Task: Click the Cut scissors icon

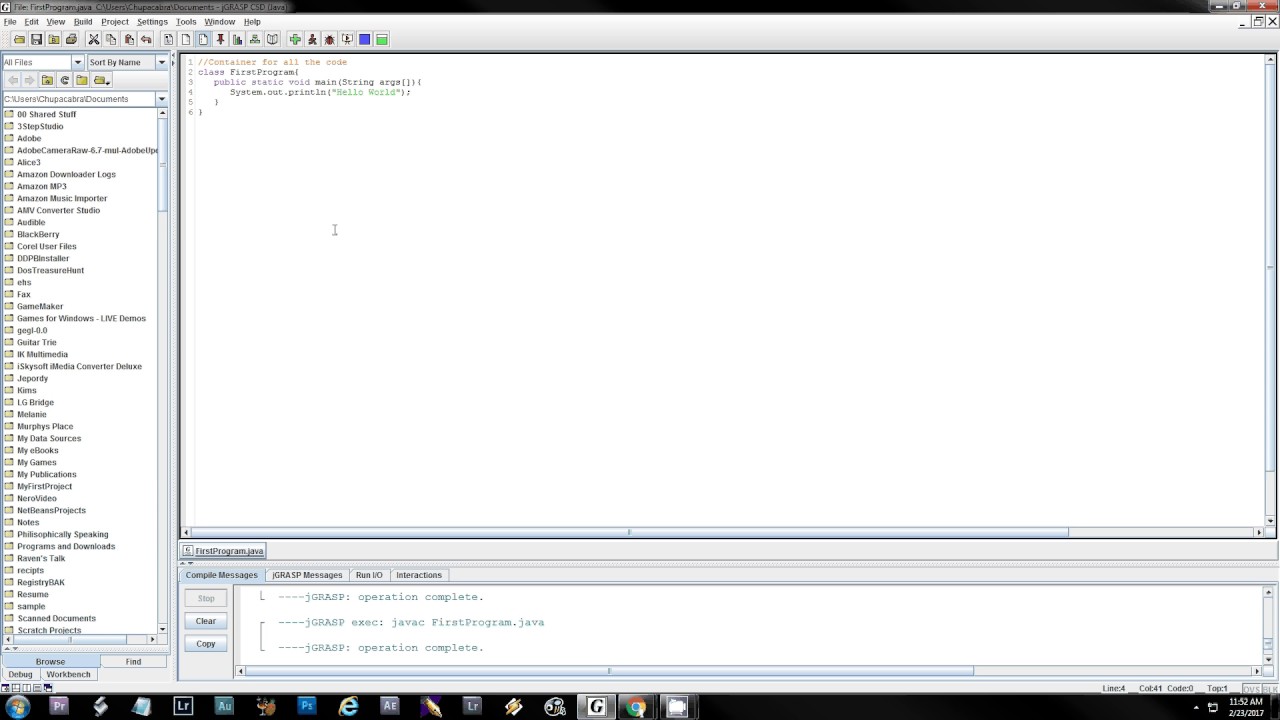Action: [x=93, y=39]
